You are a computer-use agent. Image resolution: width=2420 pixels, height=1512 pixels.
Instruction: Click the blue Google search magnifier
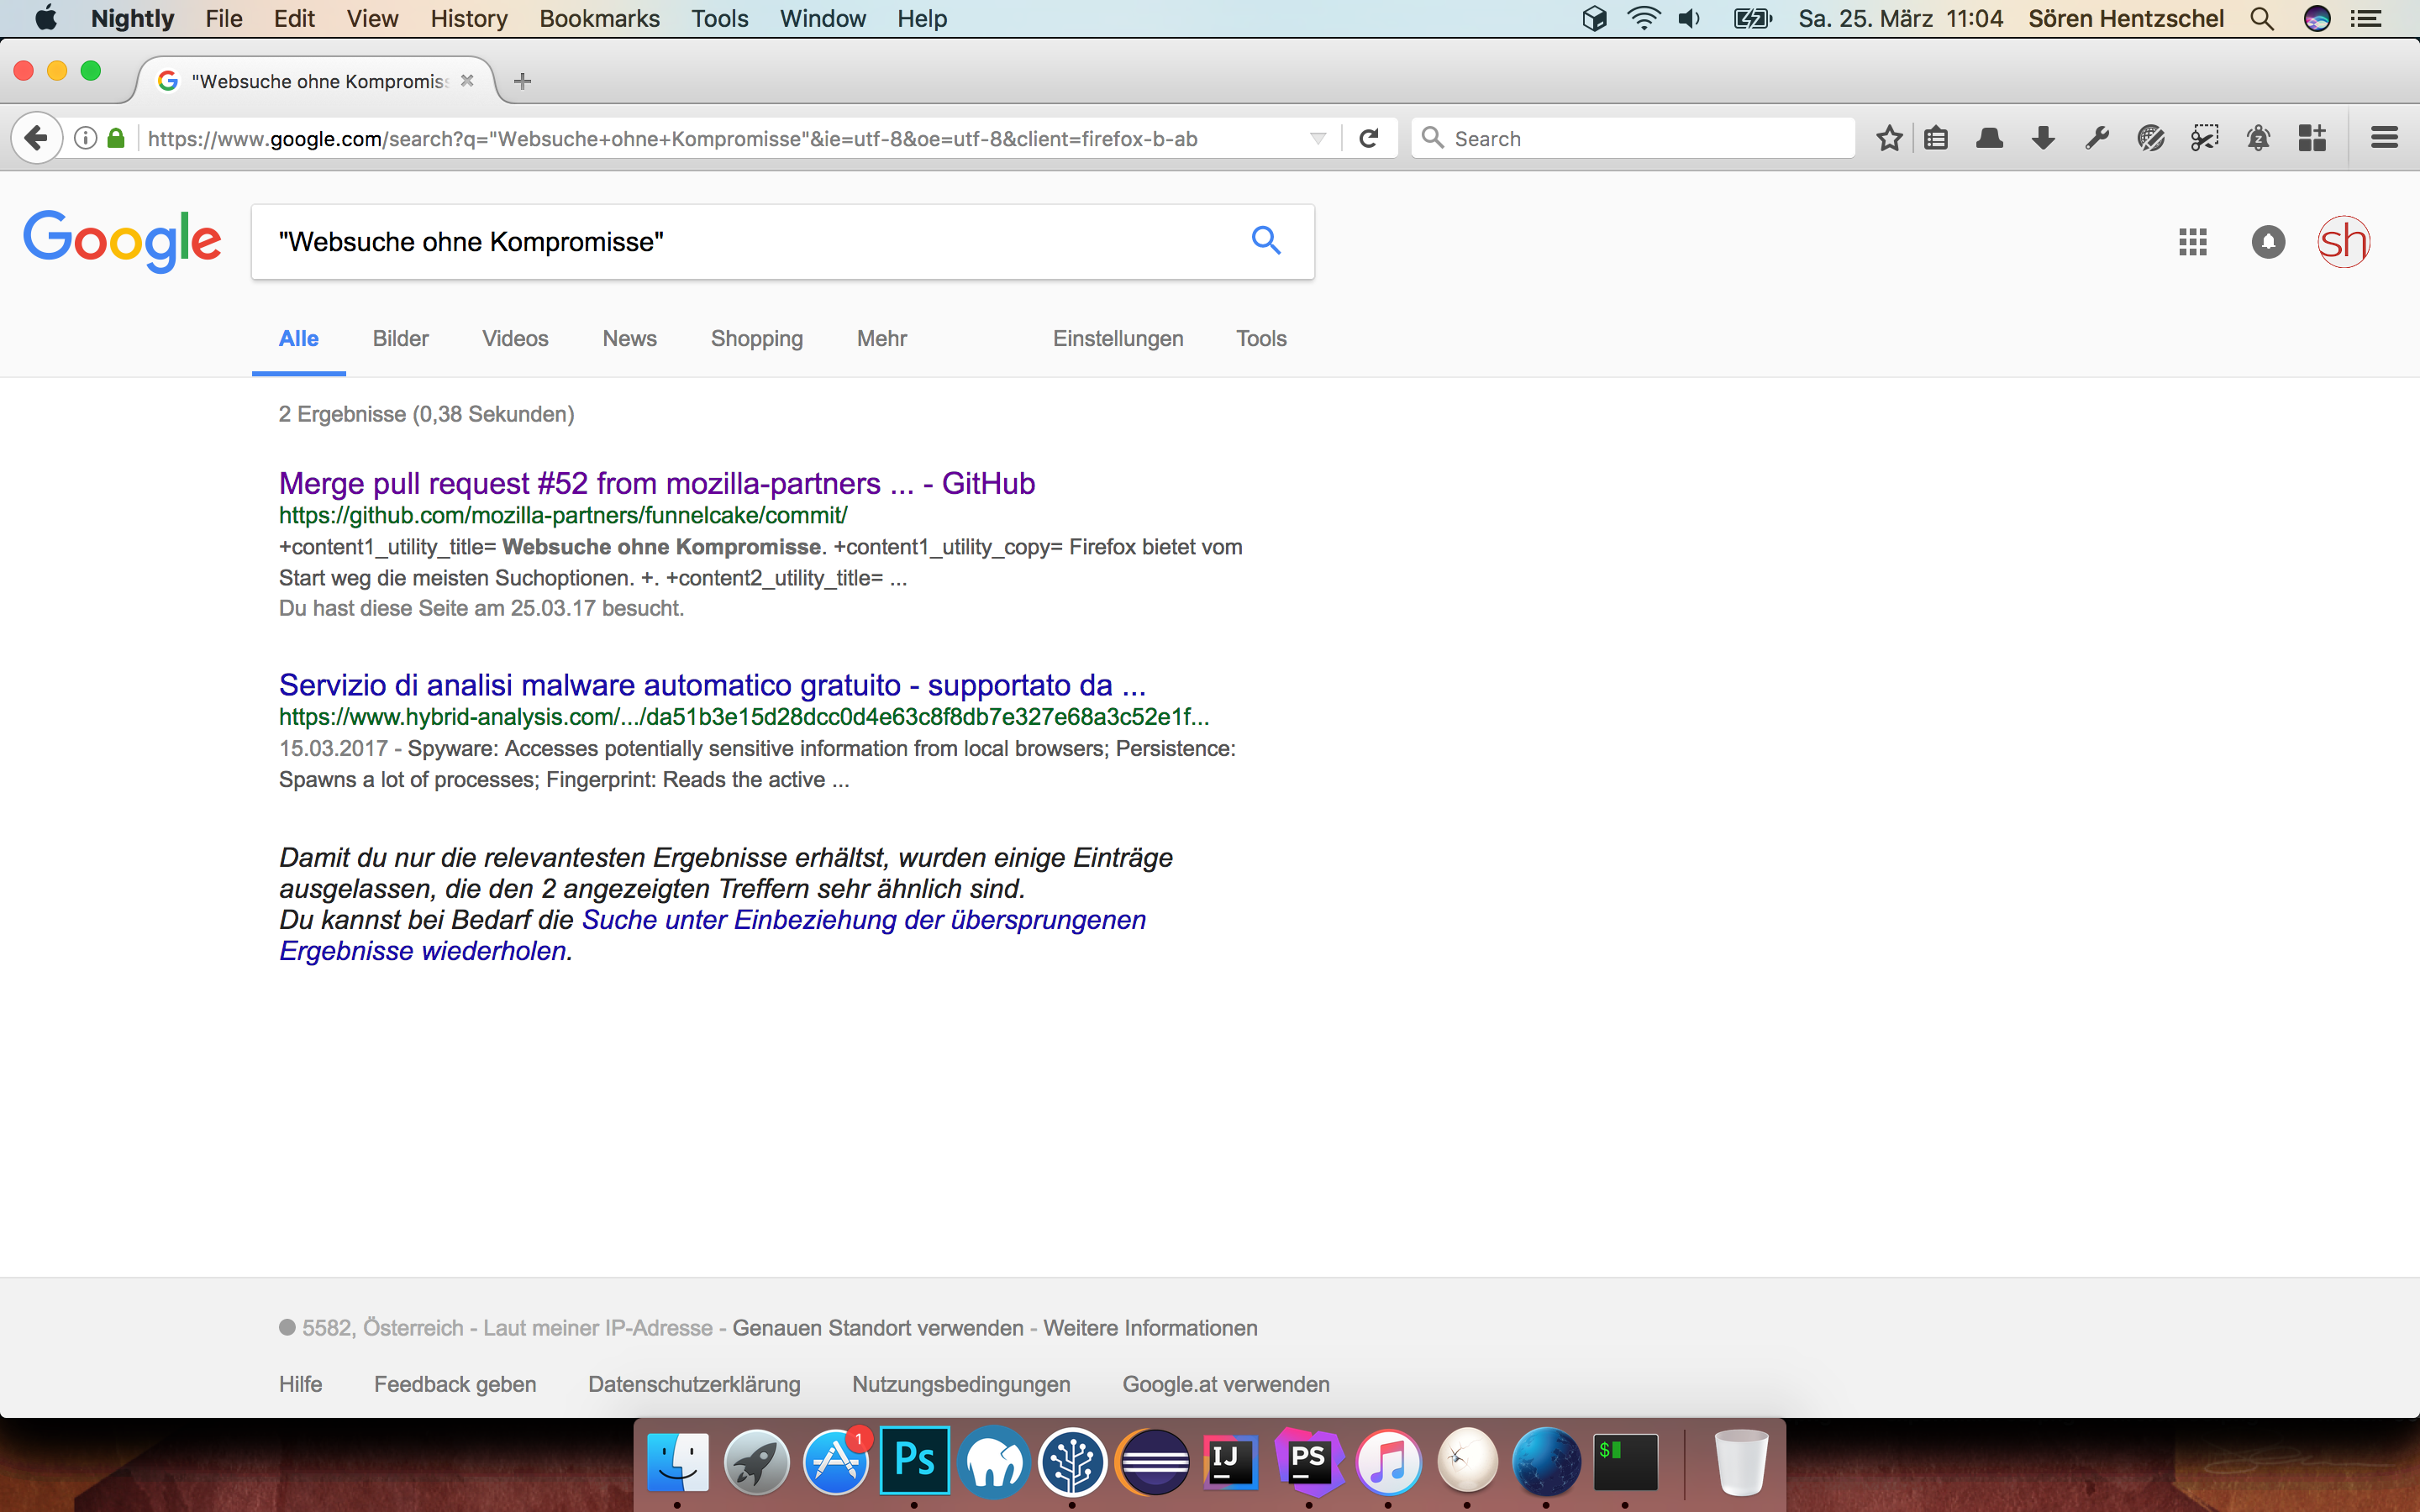(1266, 241)
